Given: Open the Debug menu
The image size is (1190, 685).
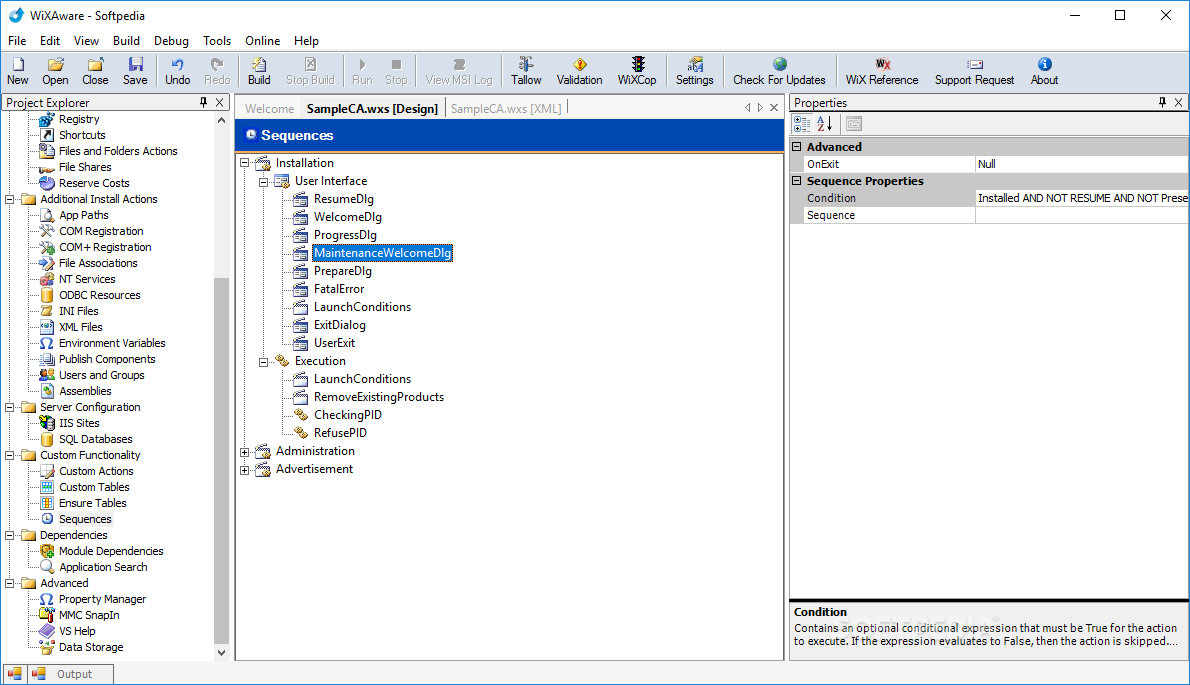Looking at the screenshot, I should coord(171,41).
